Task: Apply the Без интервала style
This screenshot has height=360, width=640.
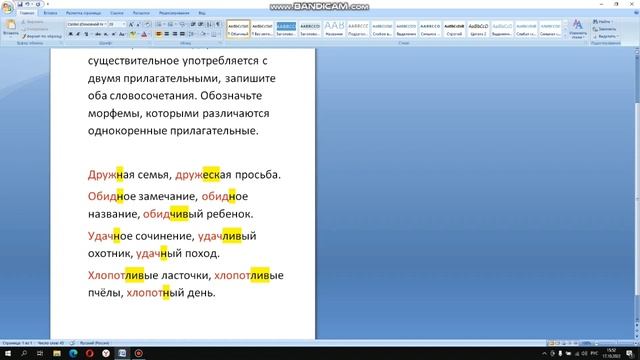Action: [262, 29]
